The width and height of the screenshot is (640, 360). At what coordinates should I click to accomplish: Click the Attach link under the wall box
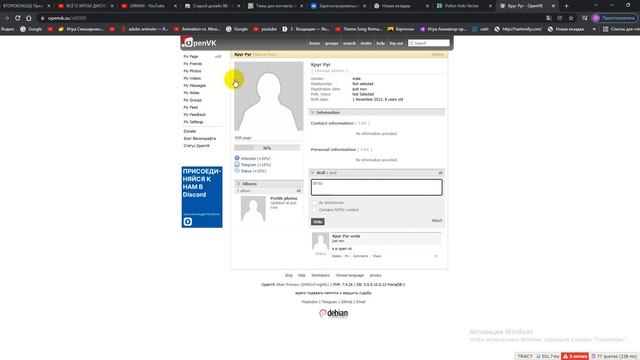click(437, 220)
